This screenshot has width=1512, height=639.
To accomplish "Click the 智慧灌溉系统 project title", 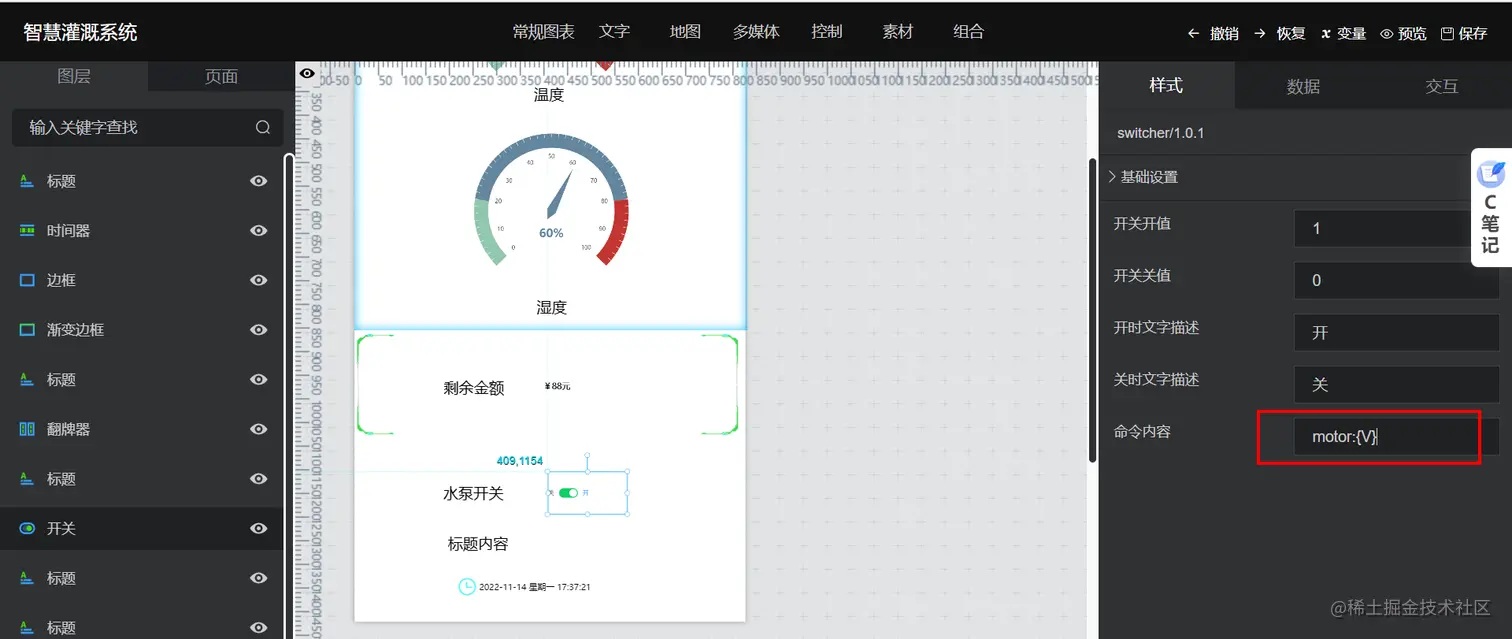I will pyautogui.click(x=80, y=32).
